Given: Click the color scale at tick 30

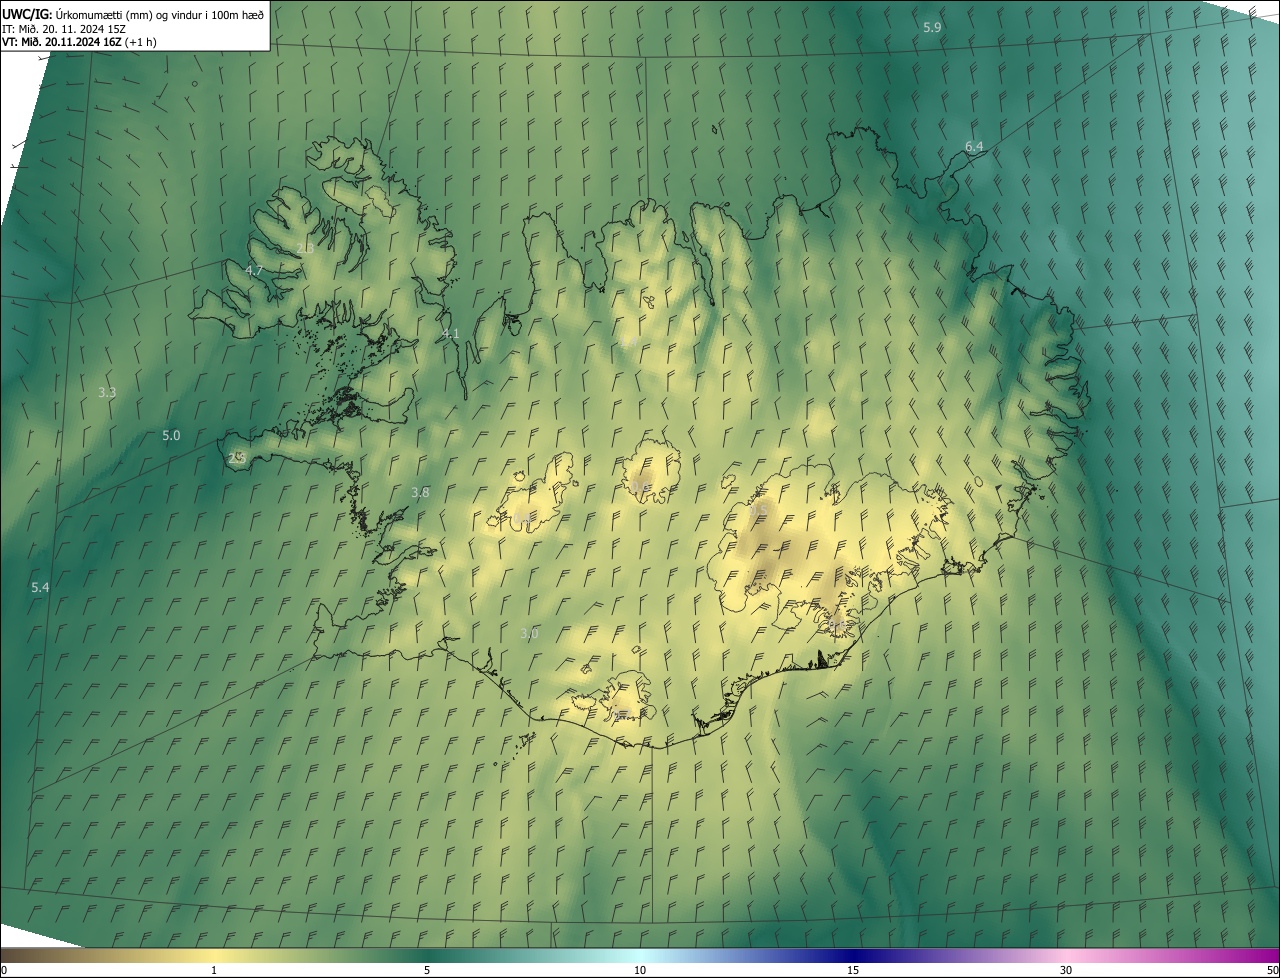Looking at the screenshot, I should 1066,970.
